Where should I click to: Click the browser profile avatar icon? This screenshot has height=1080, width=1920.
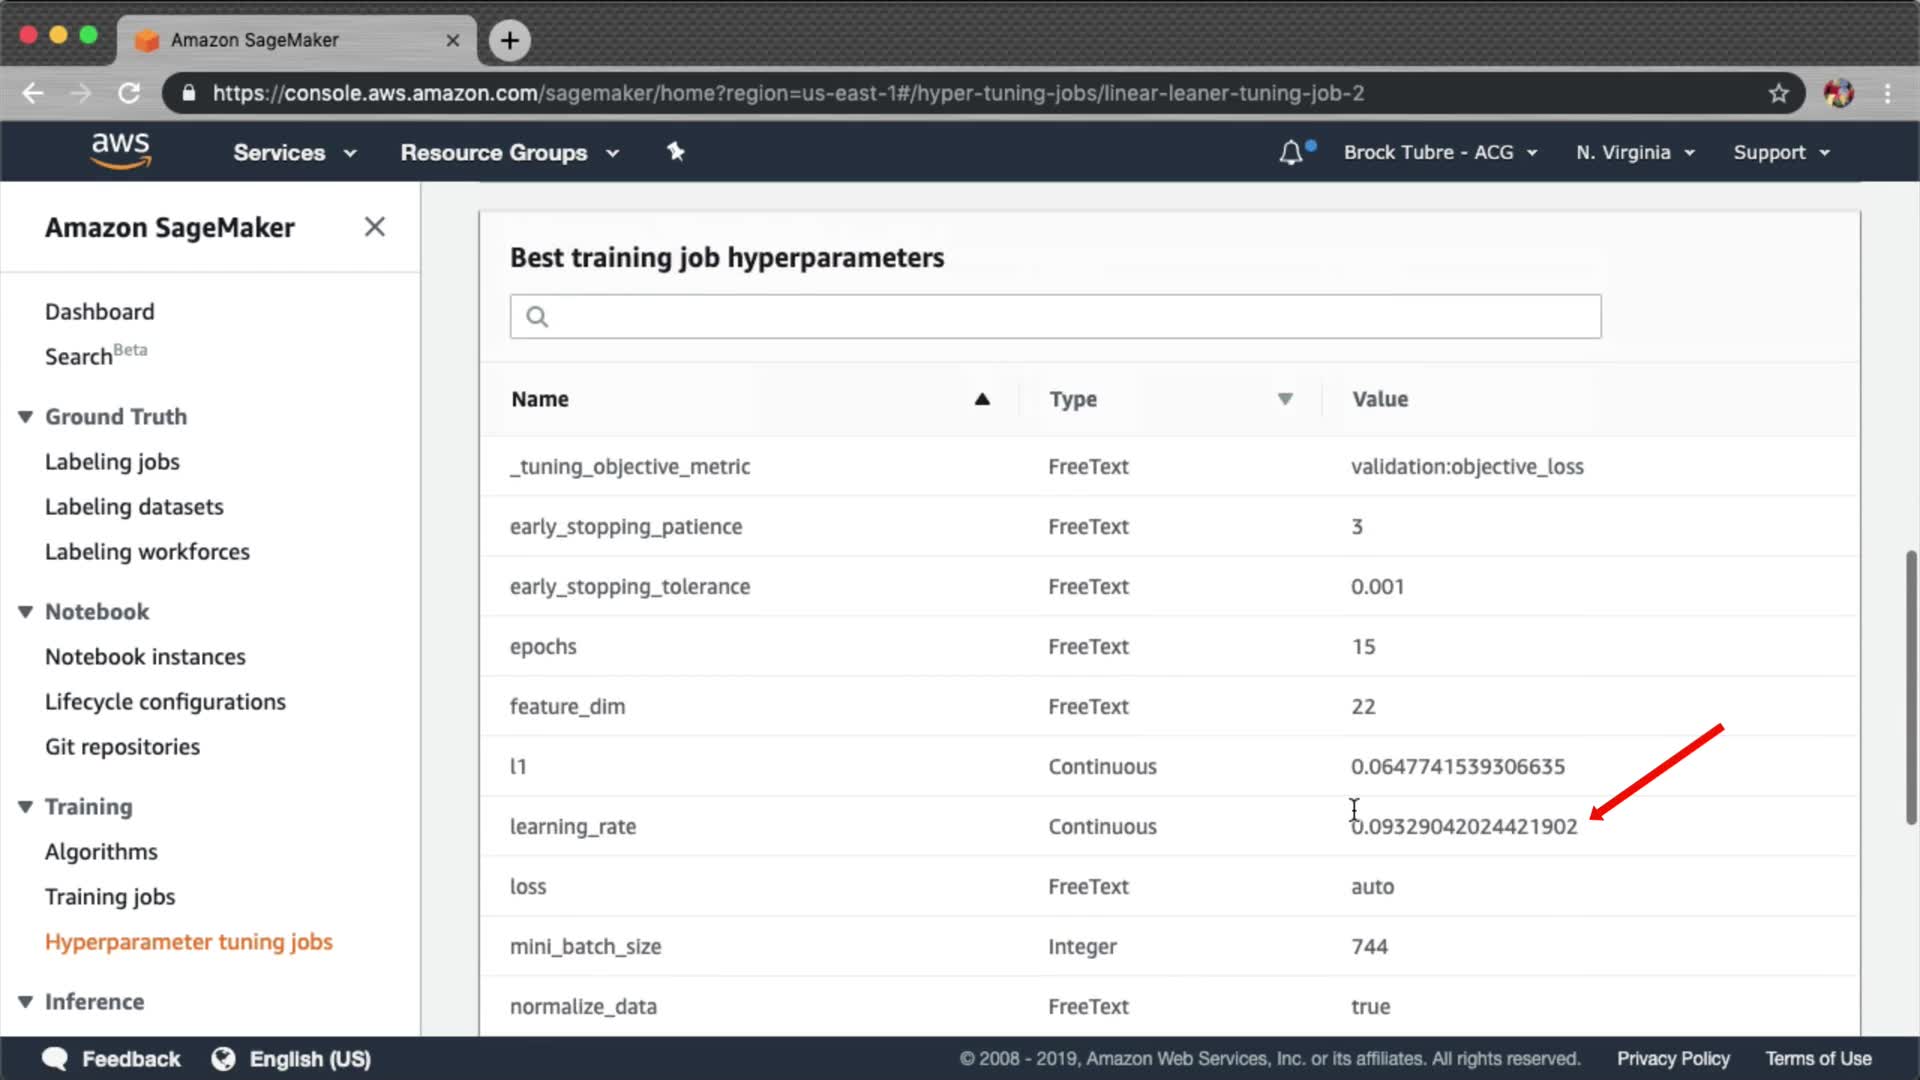pyautogui.click(x=1838, y=94)
